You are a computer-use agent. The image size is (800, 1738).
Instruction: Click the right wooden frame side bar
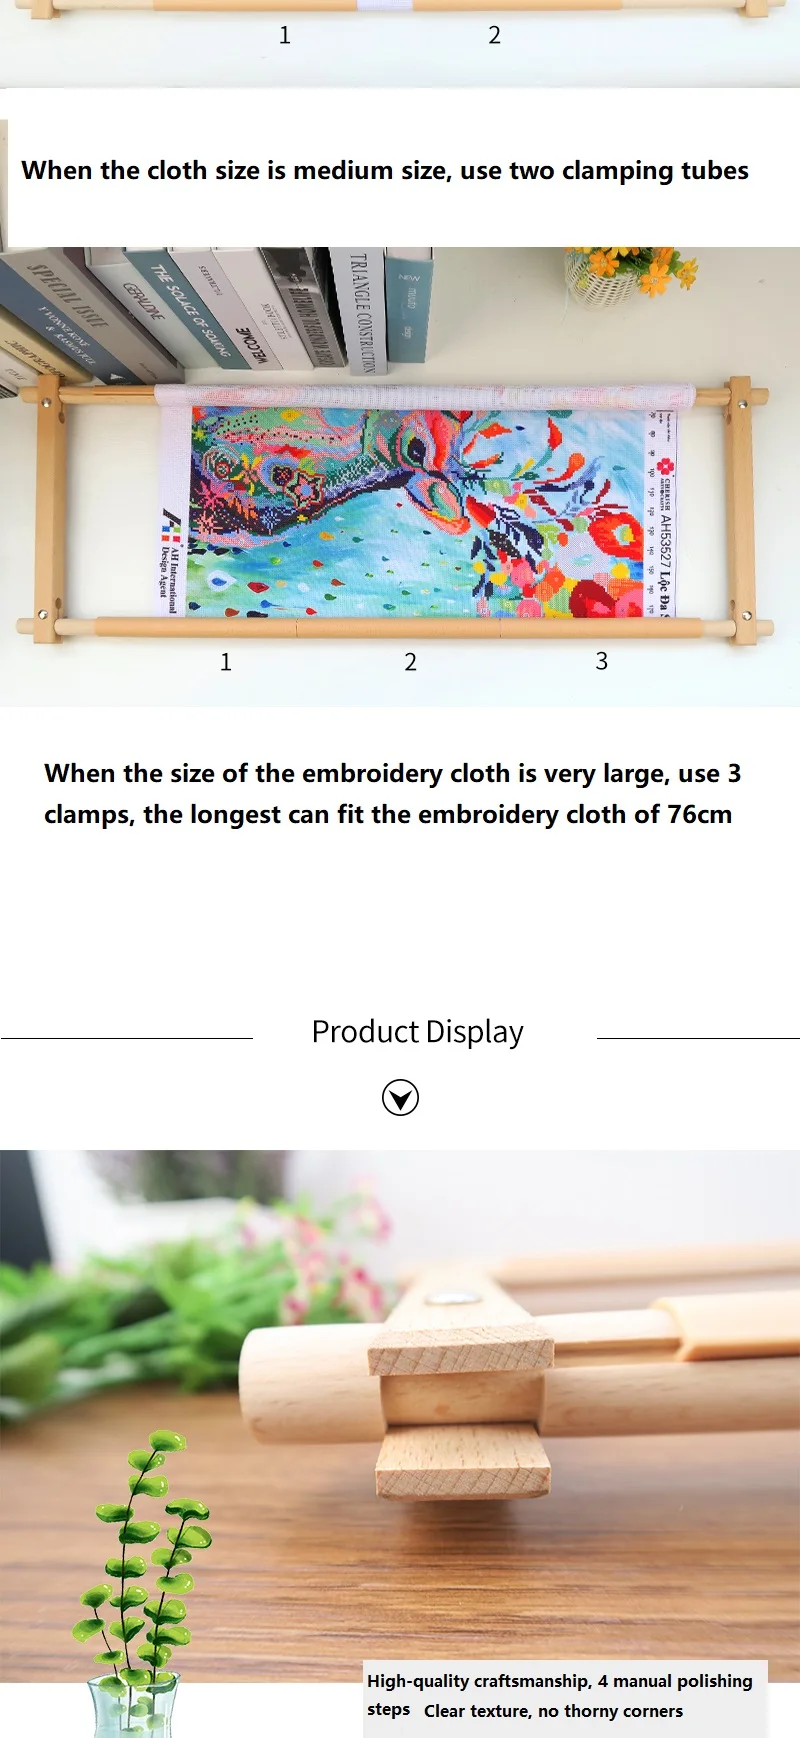[x=741, y=510]
